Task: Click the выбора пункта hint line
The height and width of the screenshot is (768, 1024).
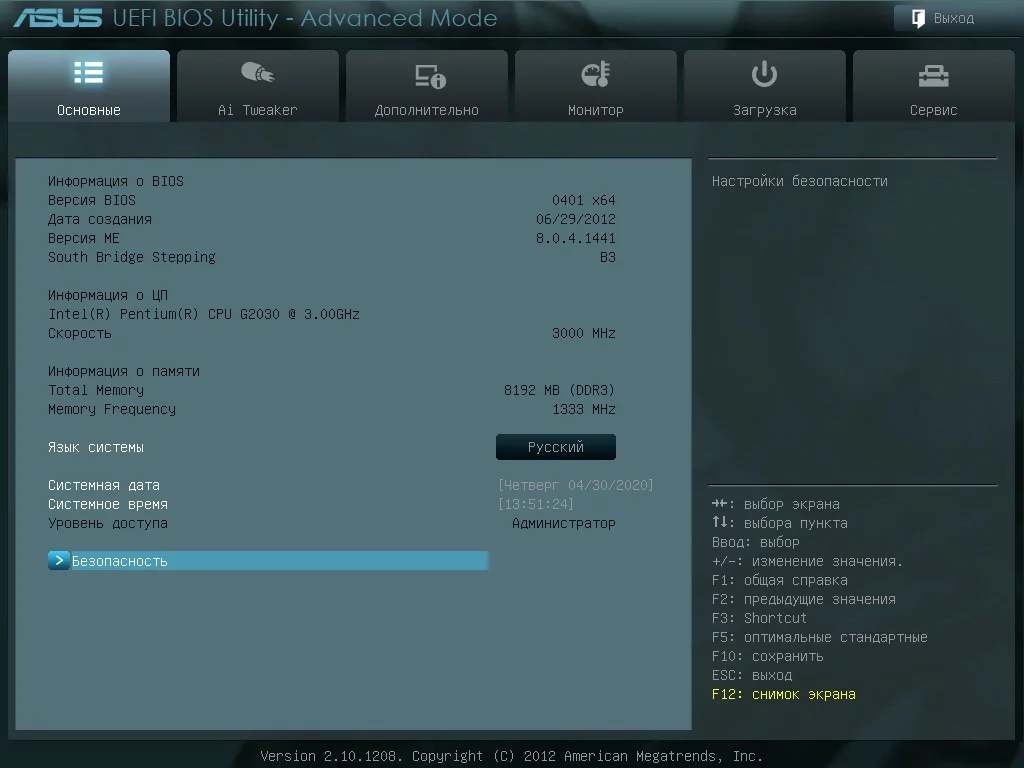Action: coord(780,523)
